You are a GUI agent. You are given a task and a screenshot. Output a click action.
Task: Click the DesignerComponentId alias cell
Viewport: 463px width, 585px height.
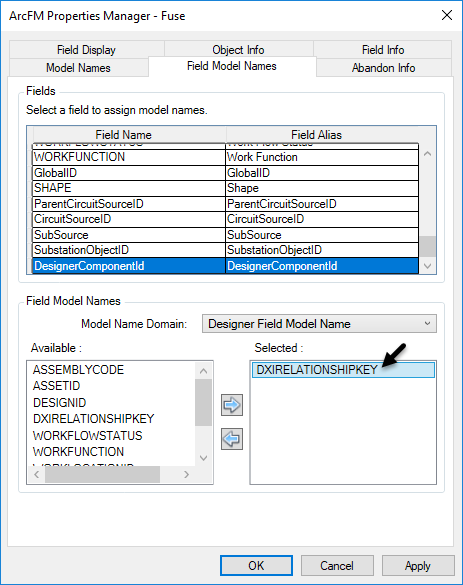coord(322,266)
